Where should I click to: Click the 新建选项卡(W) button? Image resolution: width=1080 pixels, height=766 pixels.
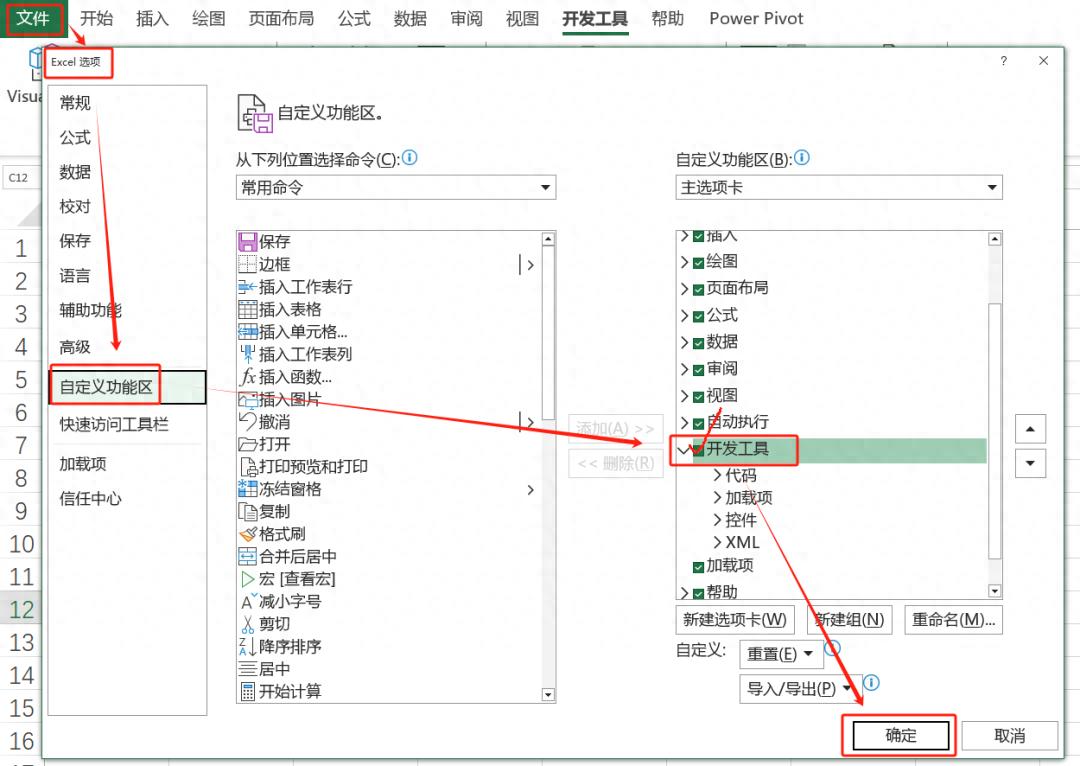coord(735,620)
